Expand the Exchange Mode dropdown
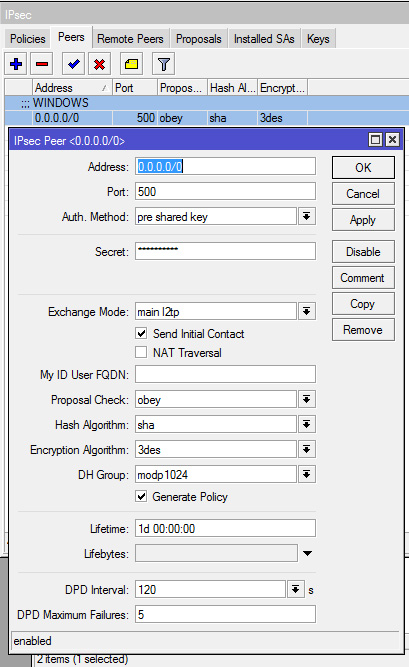This screenshot has width=409, height=667. point(306,311)
